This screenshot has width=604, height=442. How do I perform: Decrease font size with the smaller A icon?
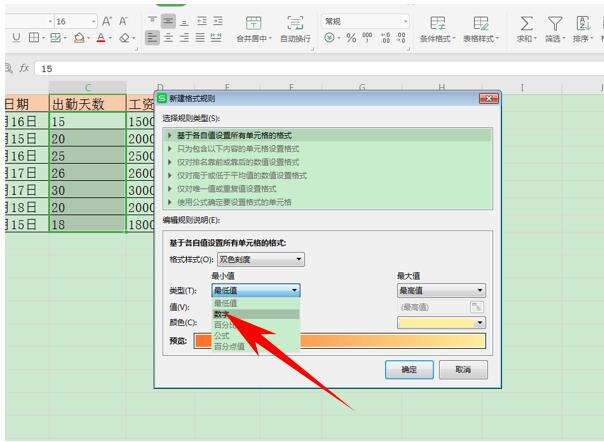123,21
